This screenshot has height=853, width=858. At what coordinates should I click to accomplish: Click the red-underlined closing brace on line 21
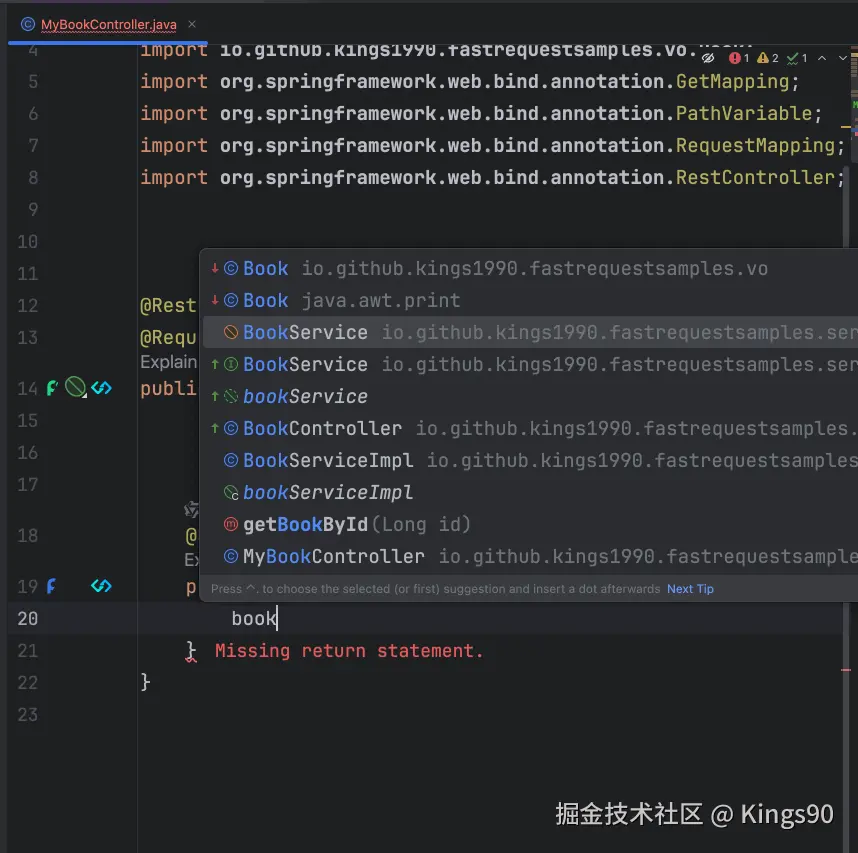[x=190, y=651]
